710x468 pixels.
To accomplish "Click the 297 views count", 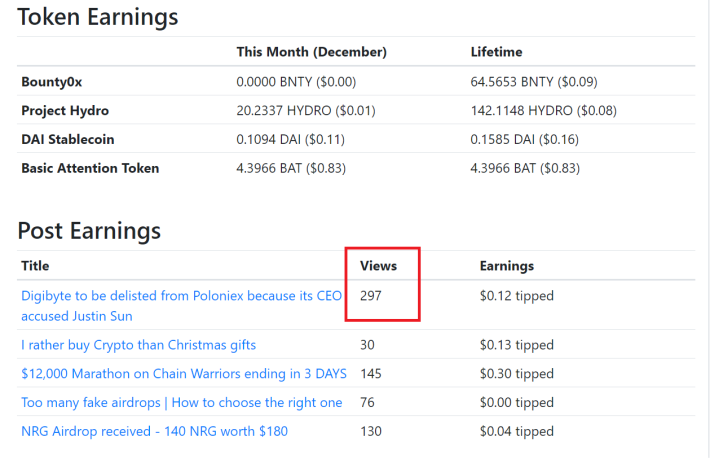I will tap(372, 296).
